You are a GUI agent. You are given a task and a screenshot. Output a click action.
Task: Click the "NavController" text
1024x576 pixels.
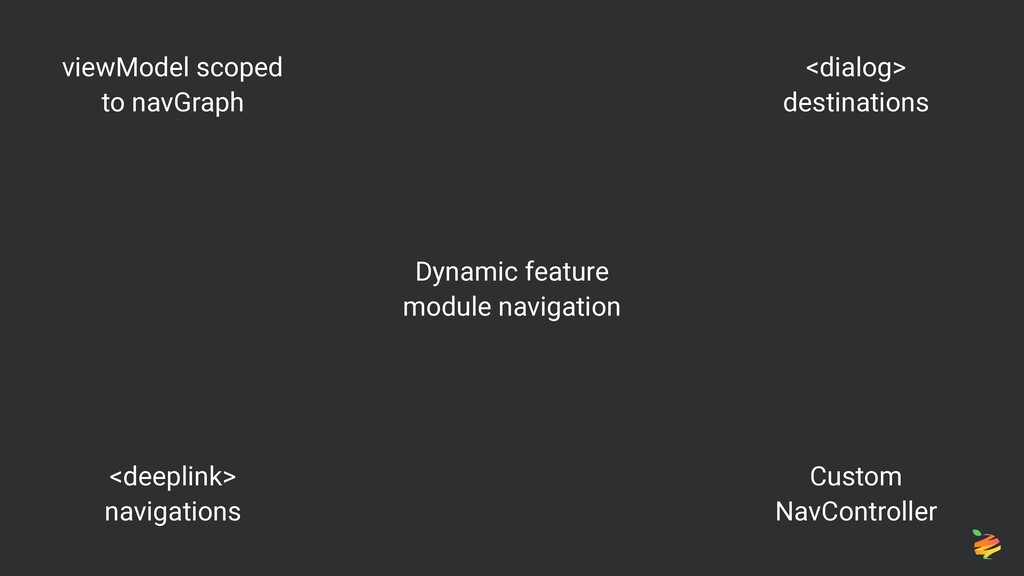coord(856,511)
